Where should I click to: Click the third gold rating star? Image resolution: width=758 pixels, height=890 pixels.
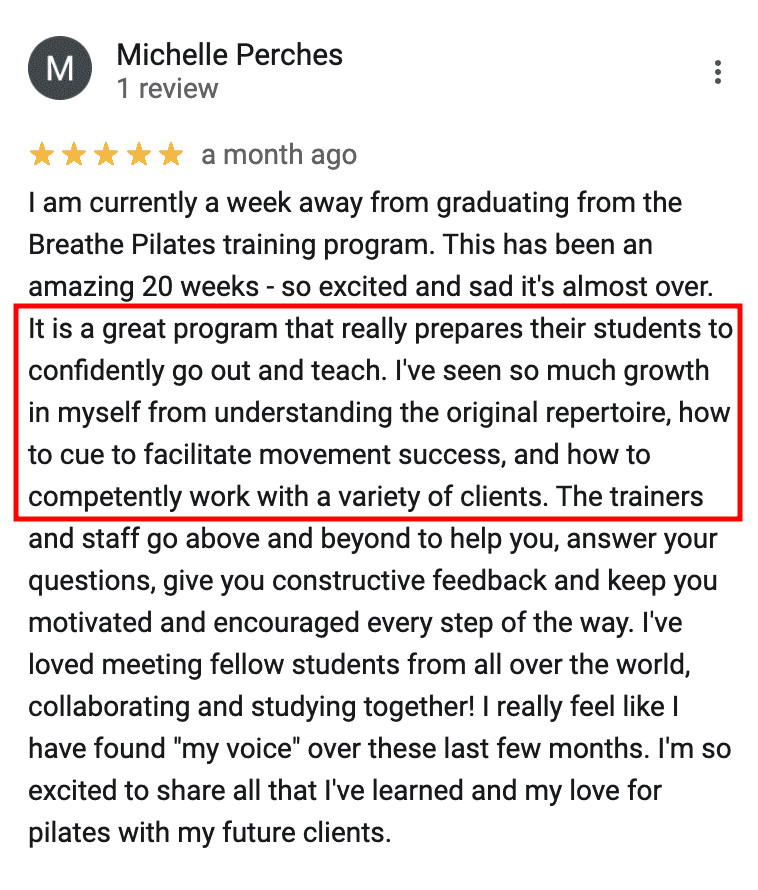coord(106,154)
